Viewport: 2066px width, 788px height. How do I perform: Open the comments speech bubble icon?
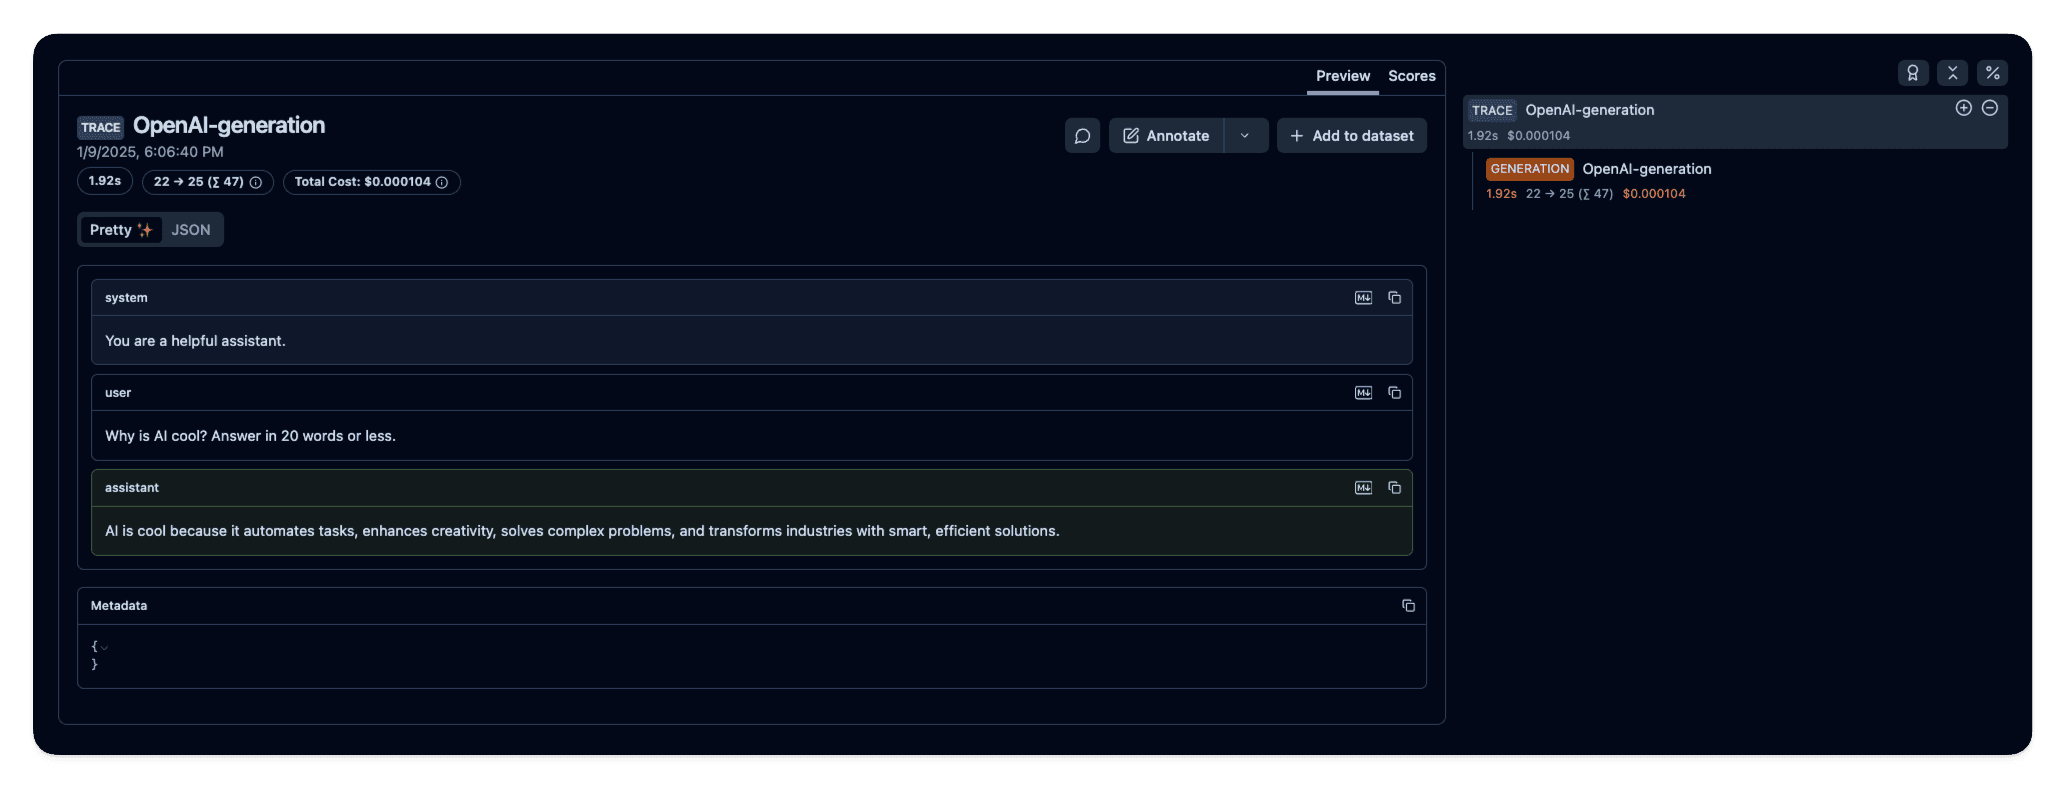pos(1082,136)
